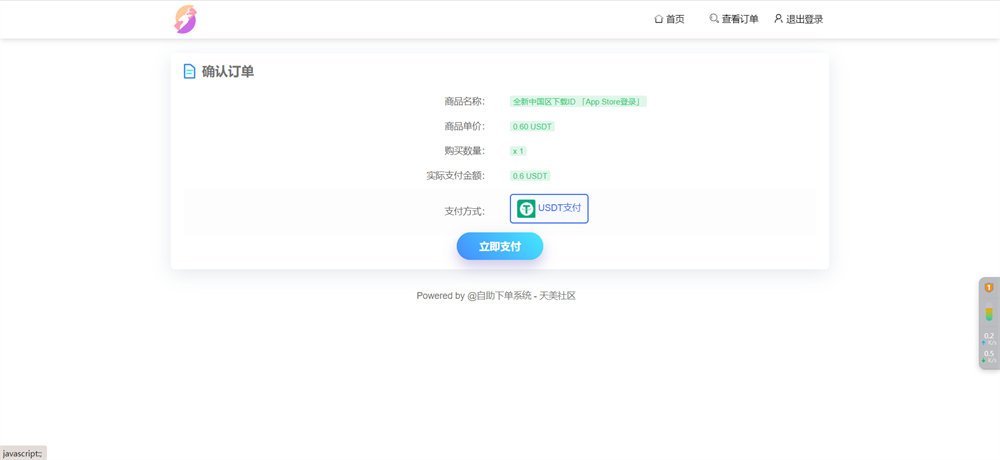Click the user icon beside 退出登录
The image size is (1000, 460).
pyautogui.click(x=779, y=19)
